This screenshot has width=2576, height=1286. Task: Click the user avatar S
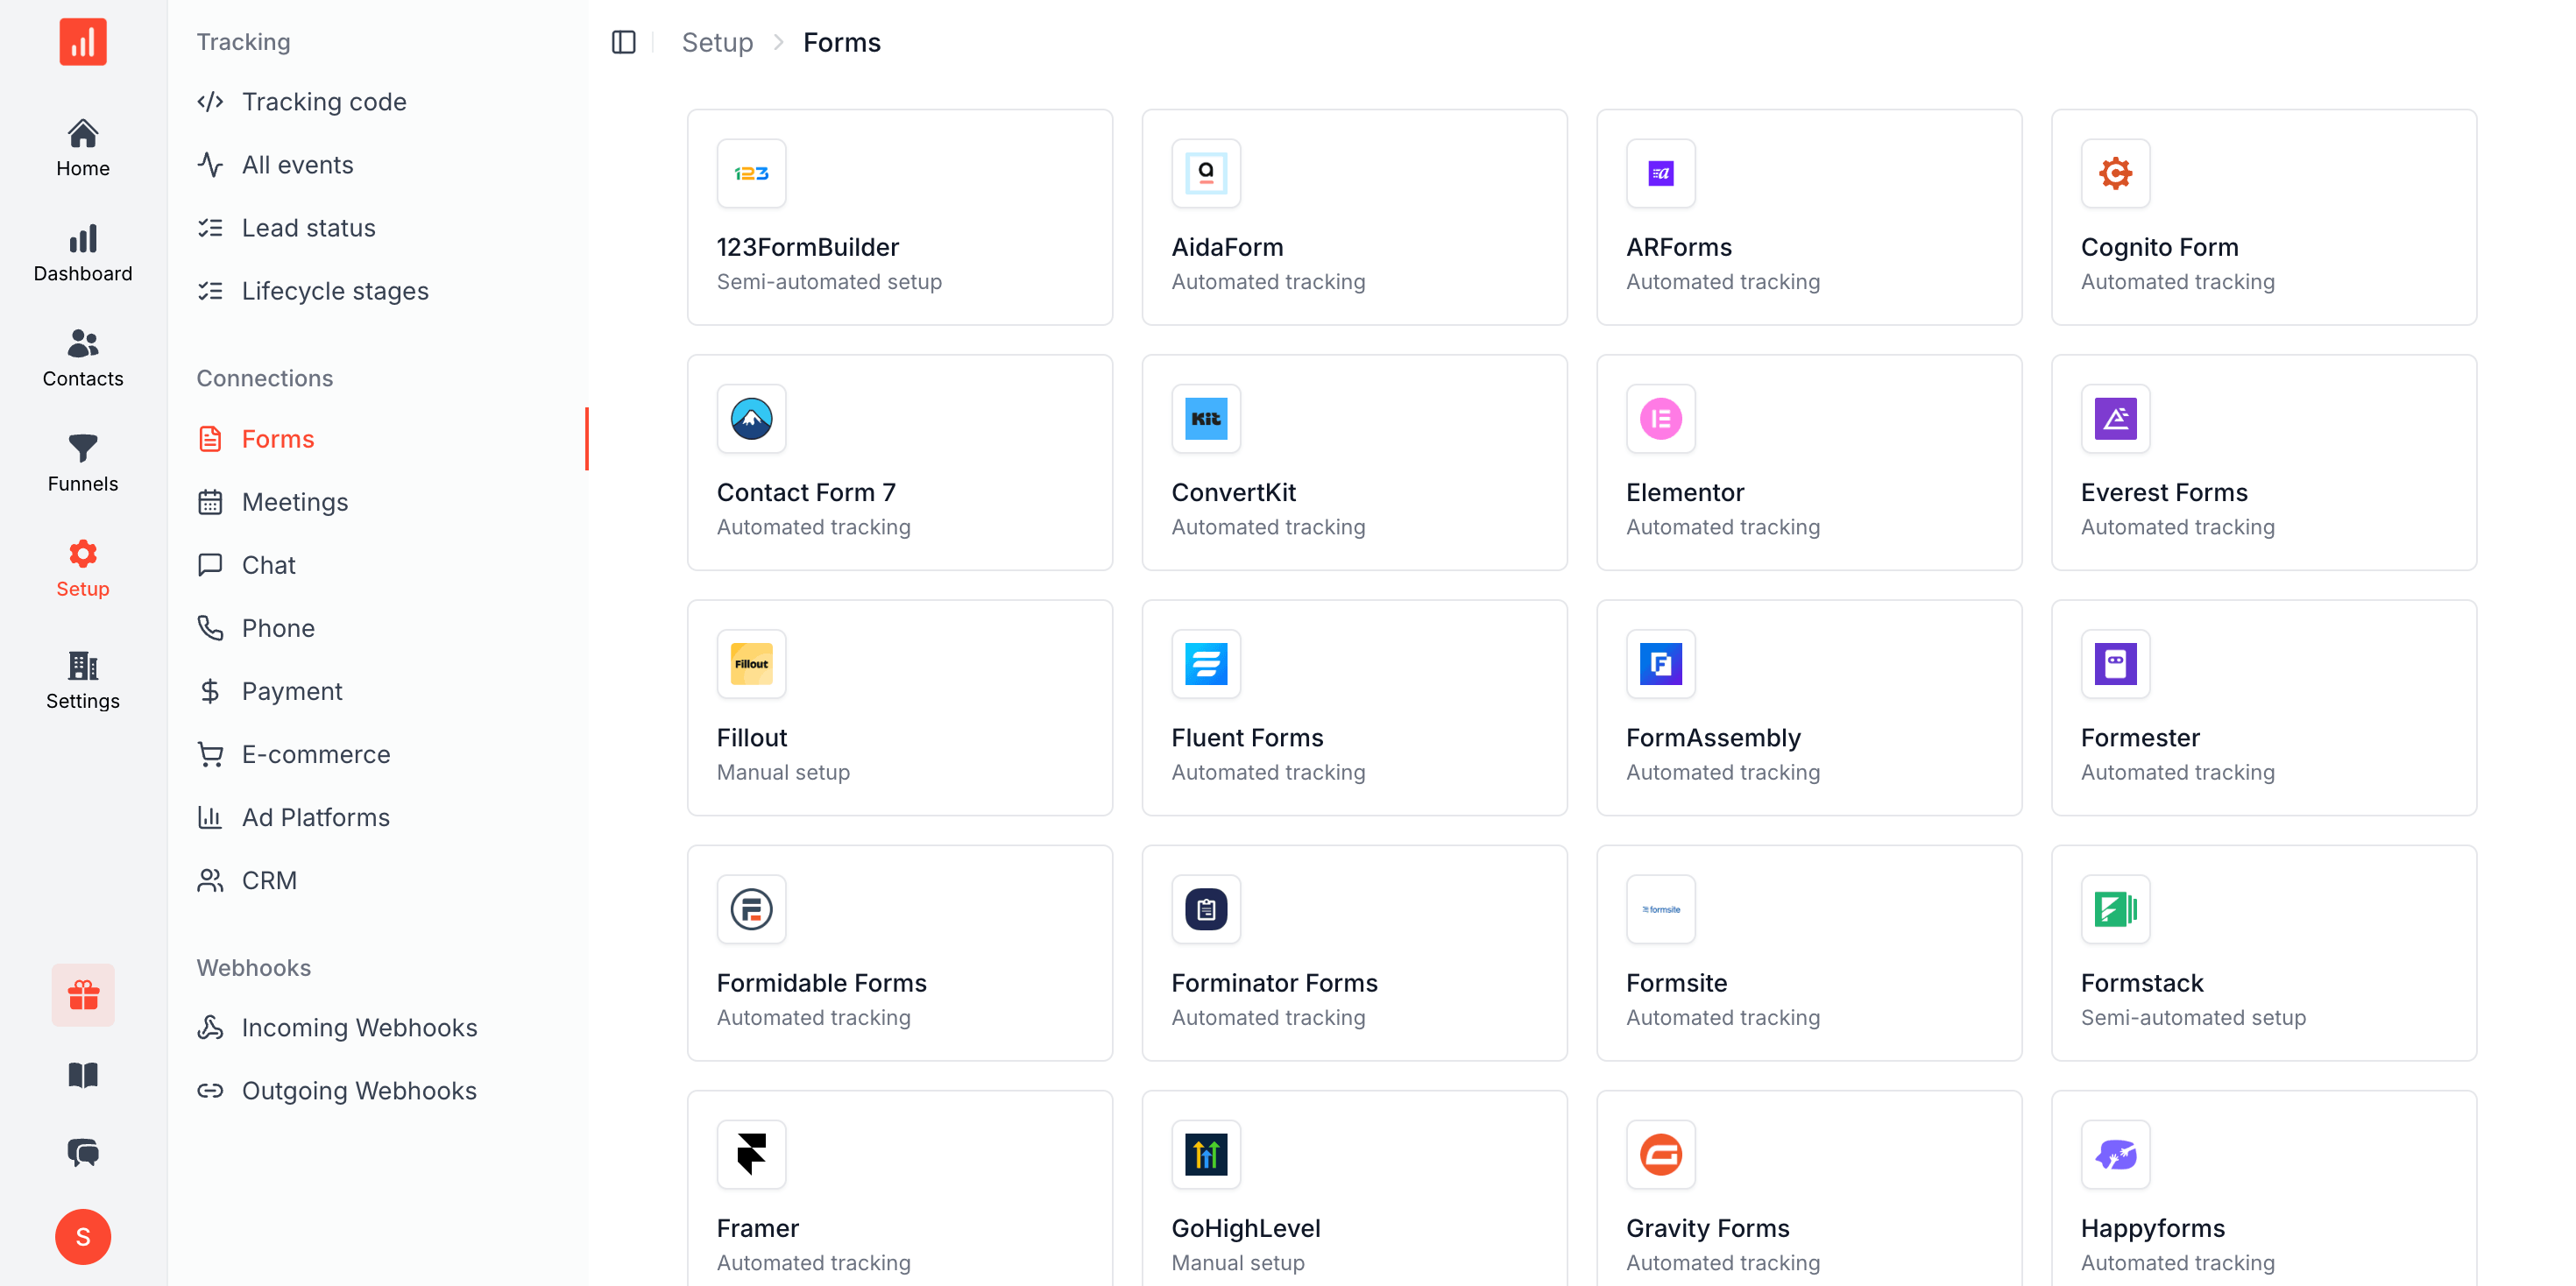point(83,1237)
